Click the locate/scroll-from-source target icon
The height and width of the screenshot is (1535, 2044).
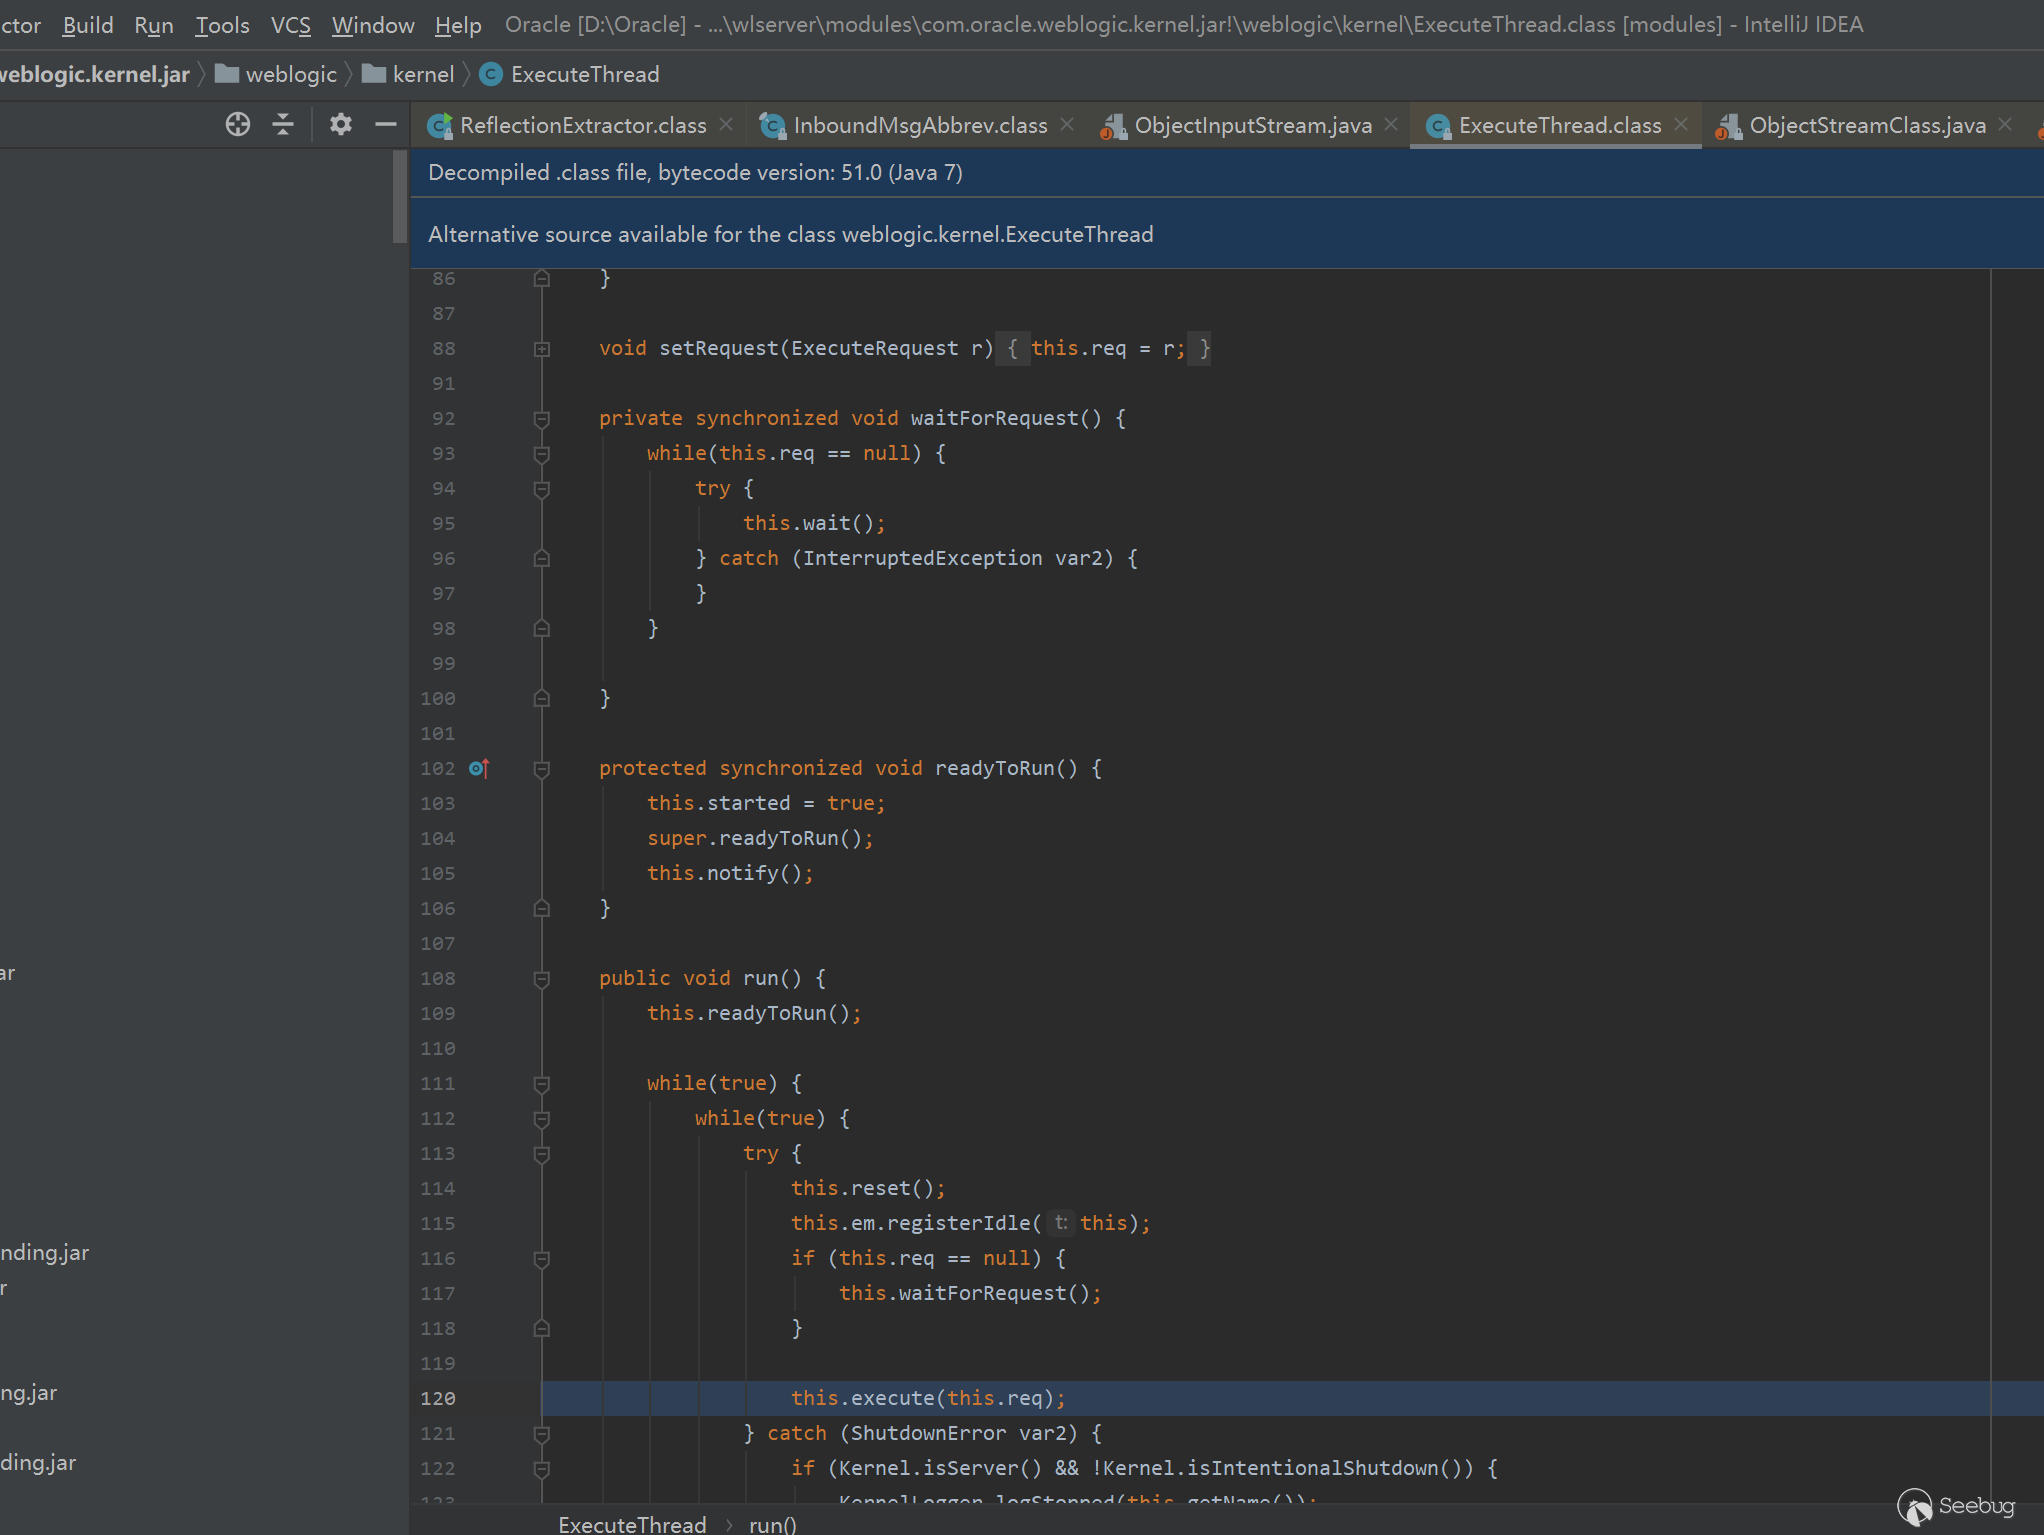[x=238, y=124]
